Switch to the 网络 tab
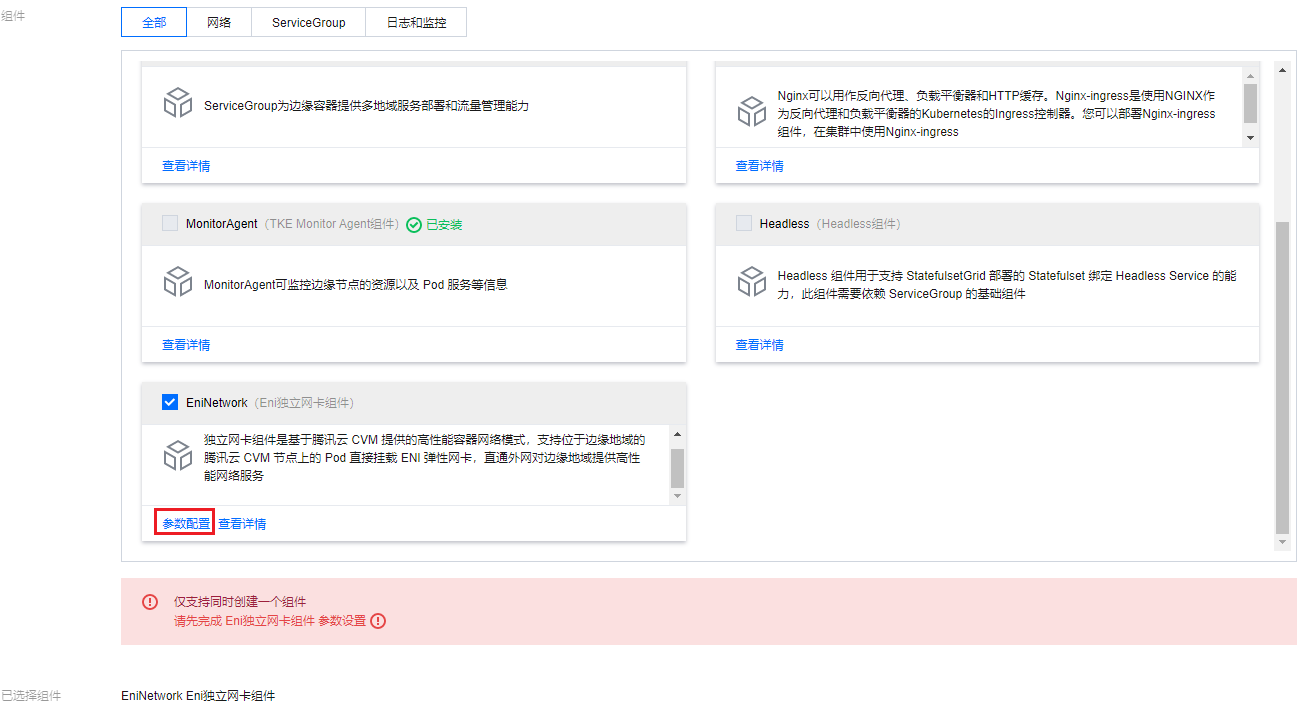 [219, 22]
